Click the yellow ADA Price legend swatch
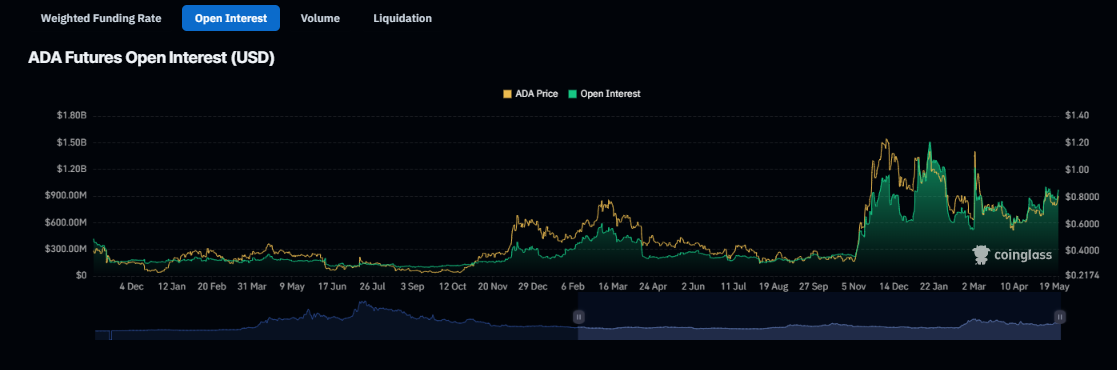Viewport: 1117px width, 370px height. (507, 93)
